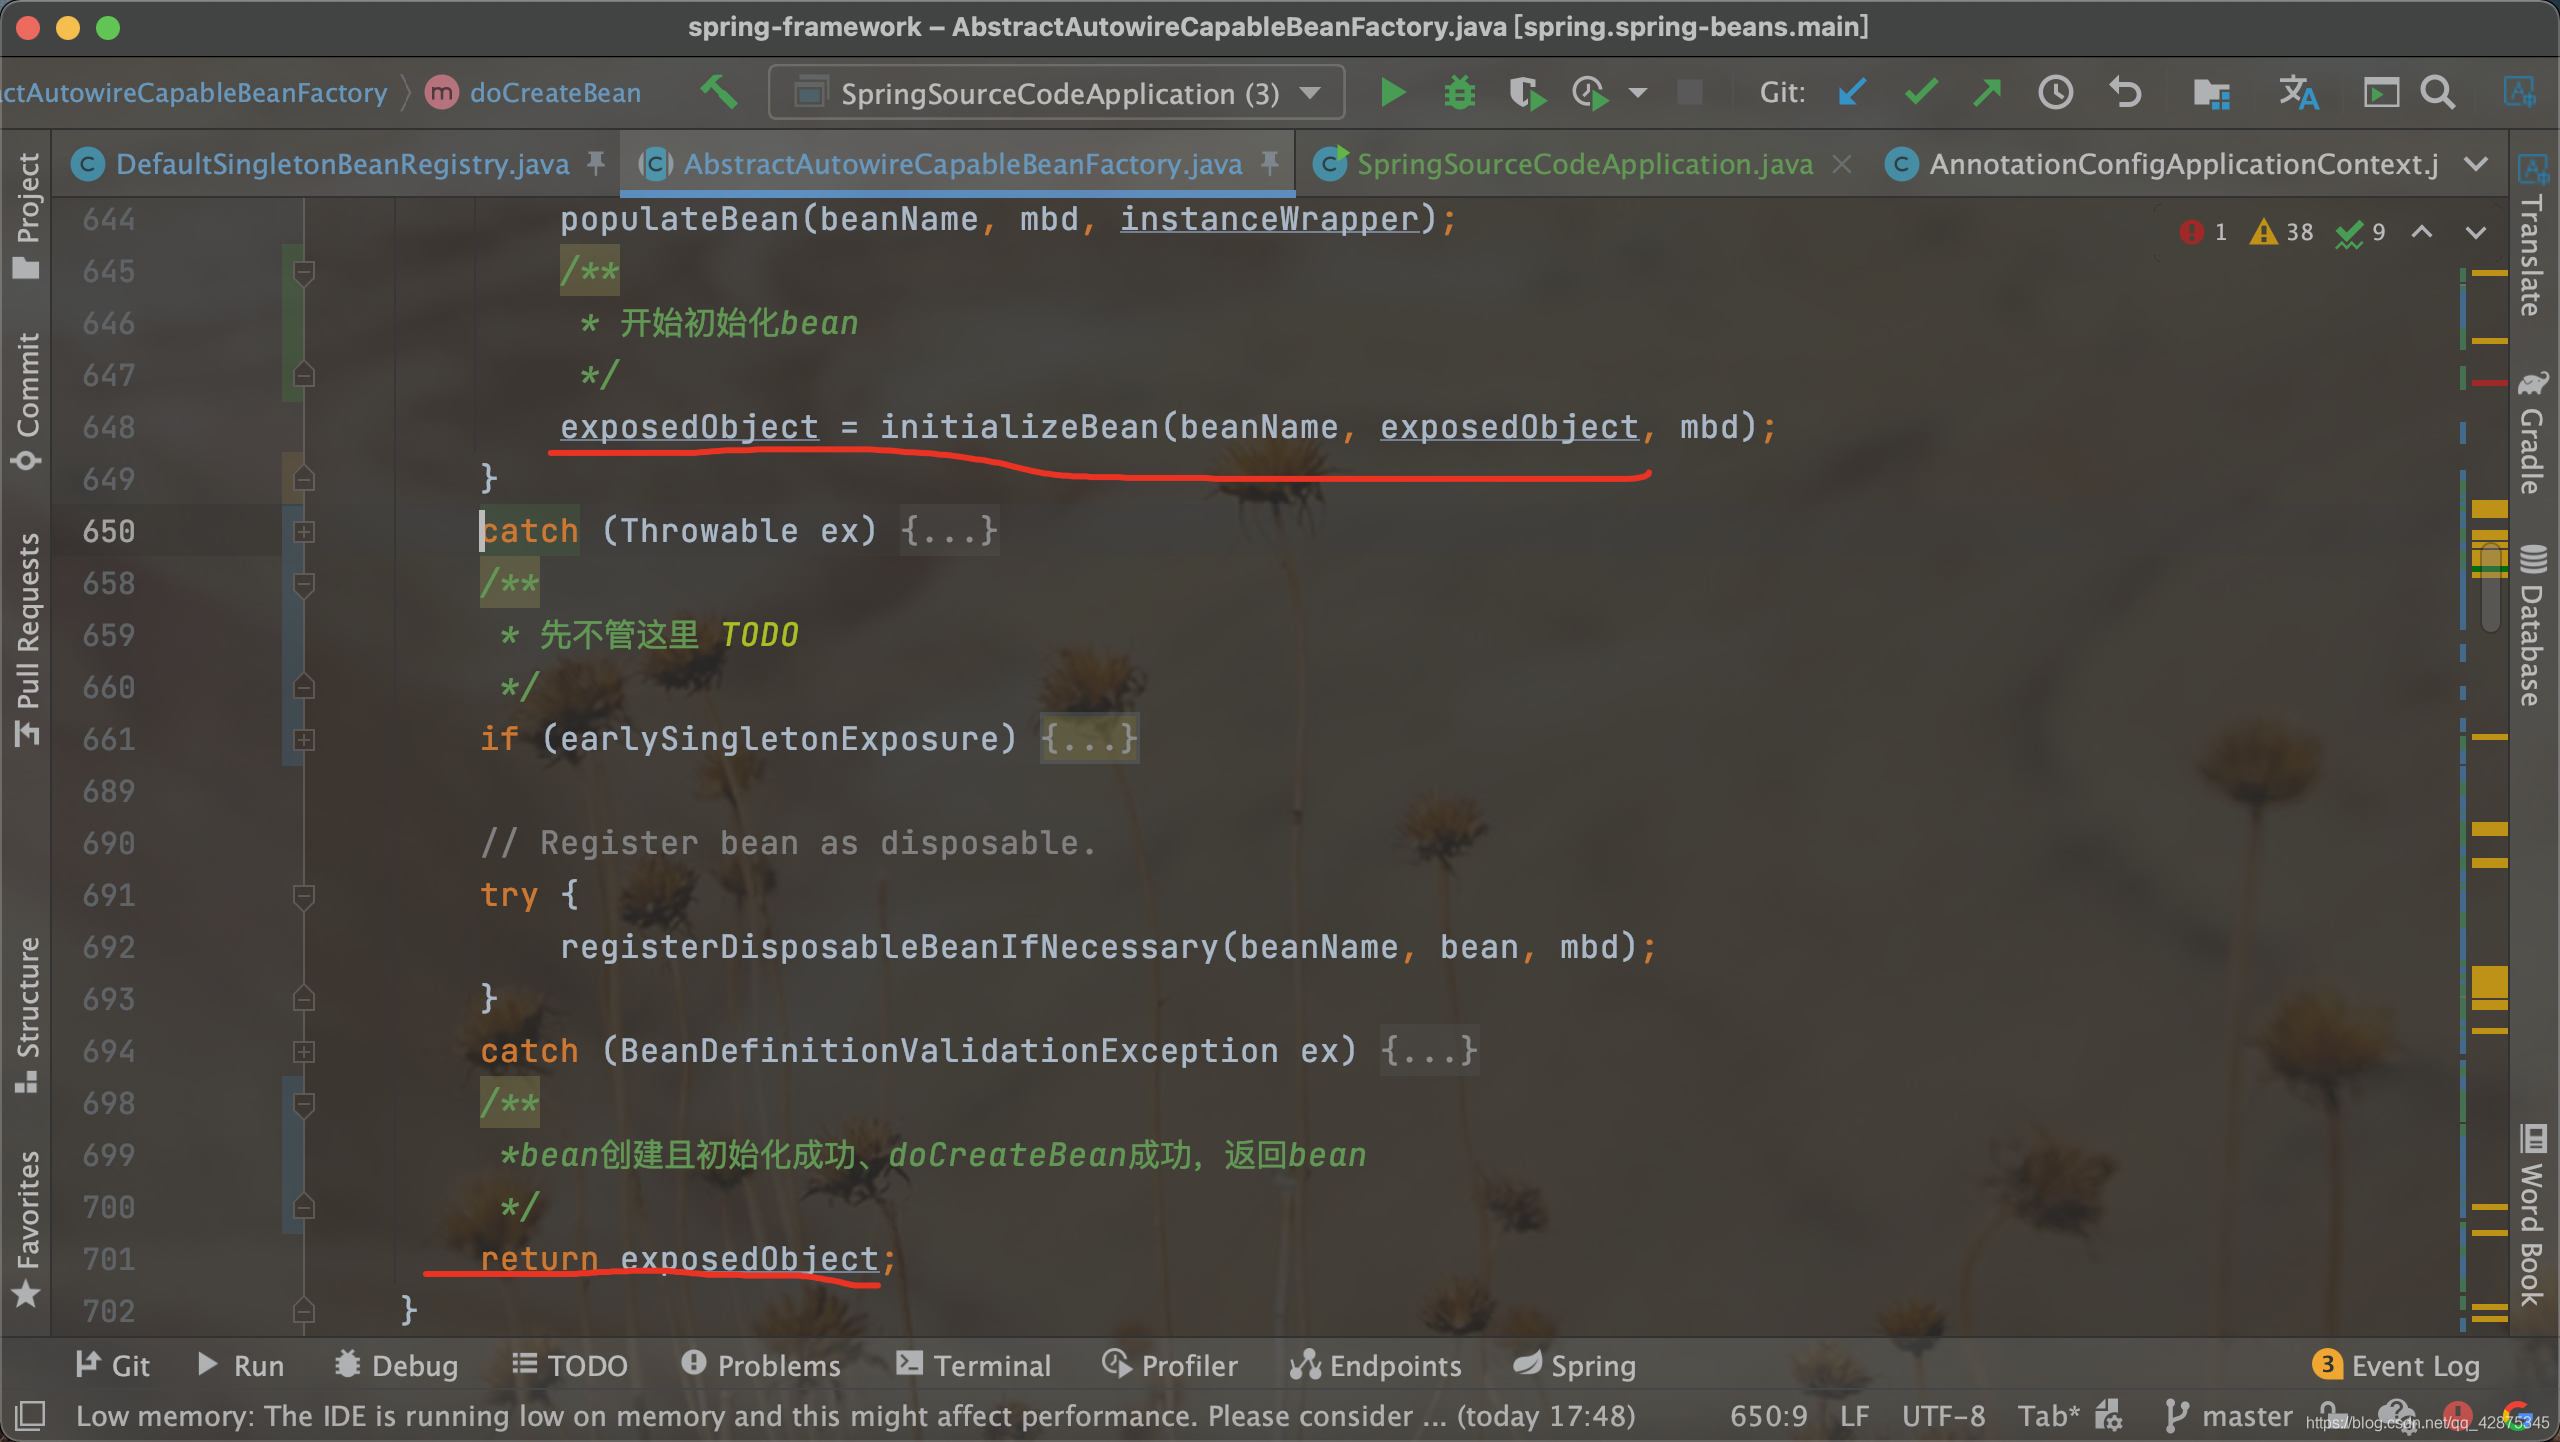Toggle tool window bars in bottom-left corner
The width and height of the screenshot is (2560, 1442).
pos(30,1415)
